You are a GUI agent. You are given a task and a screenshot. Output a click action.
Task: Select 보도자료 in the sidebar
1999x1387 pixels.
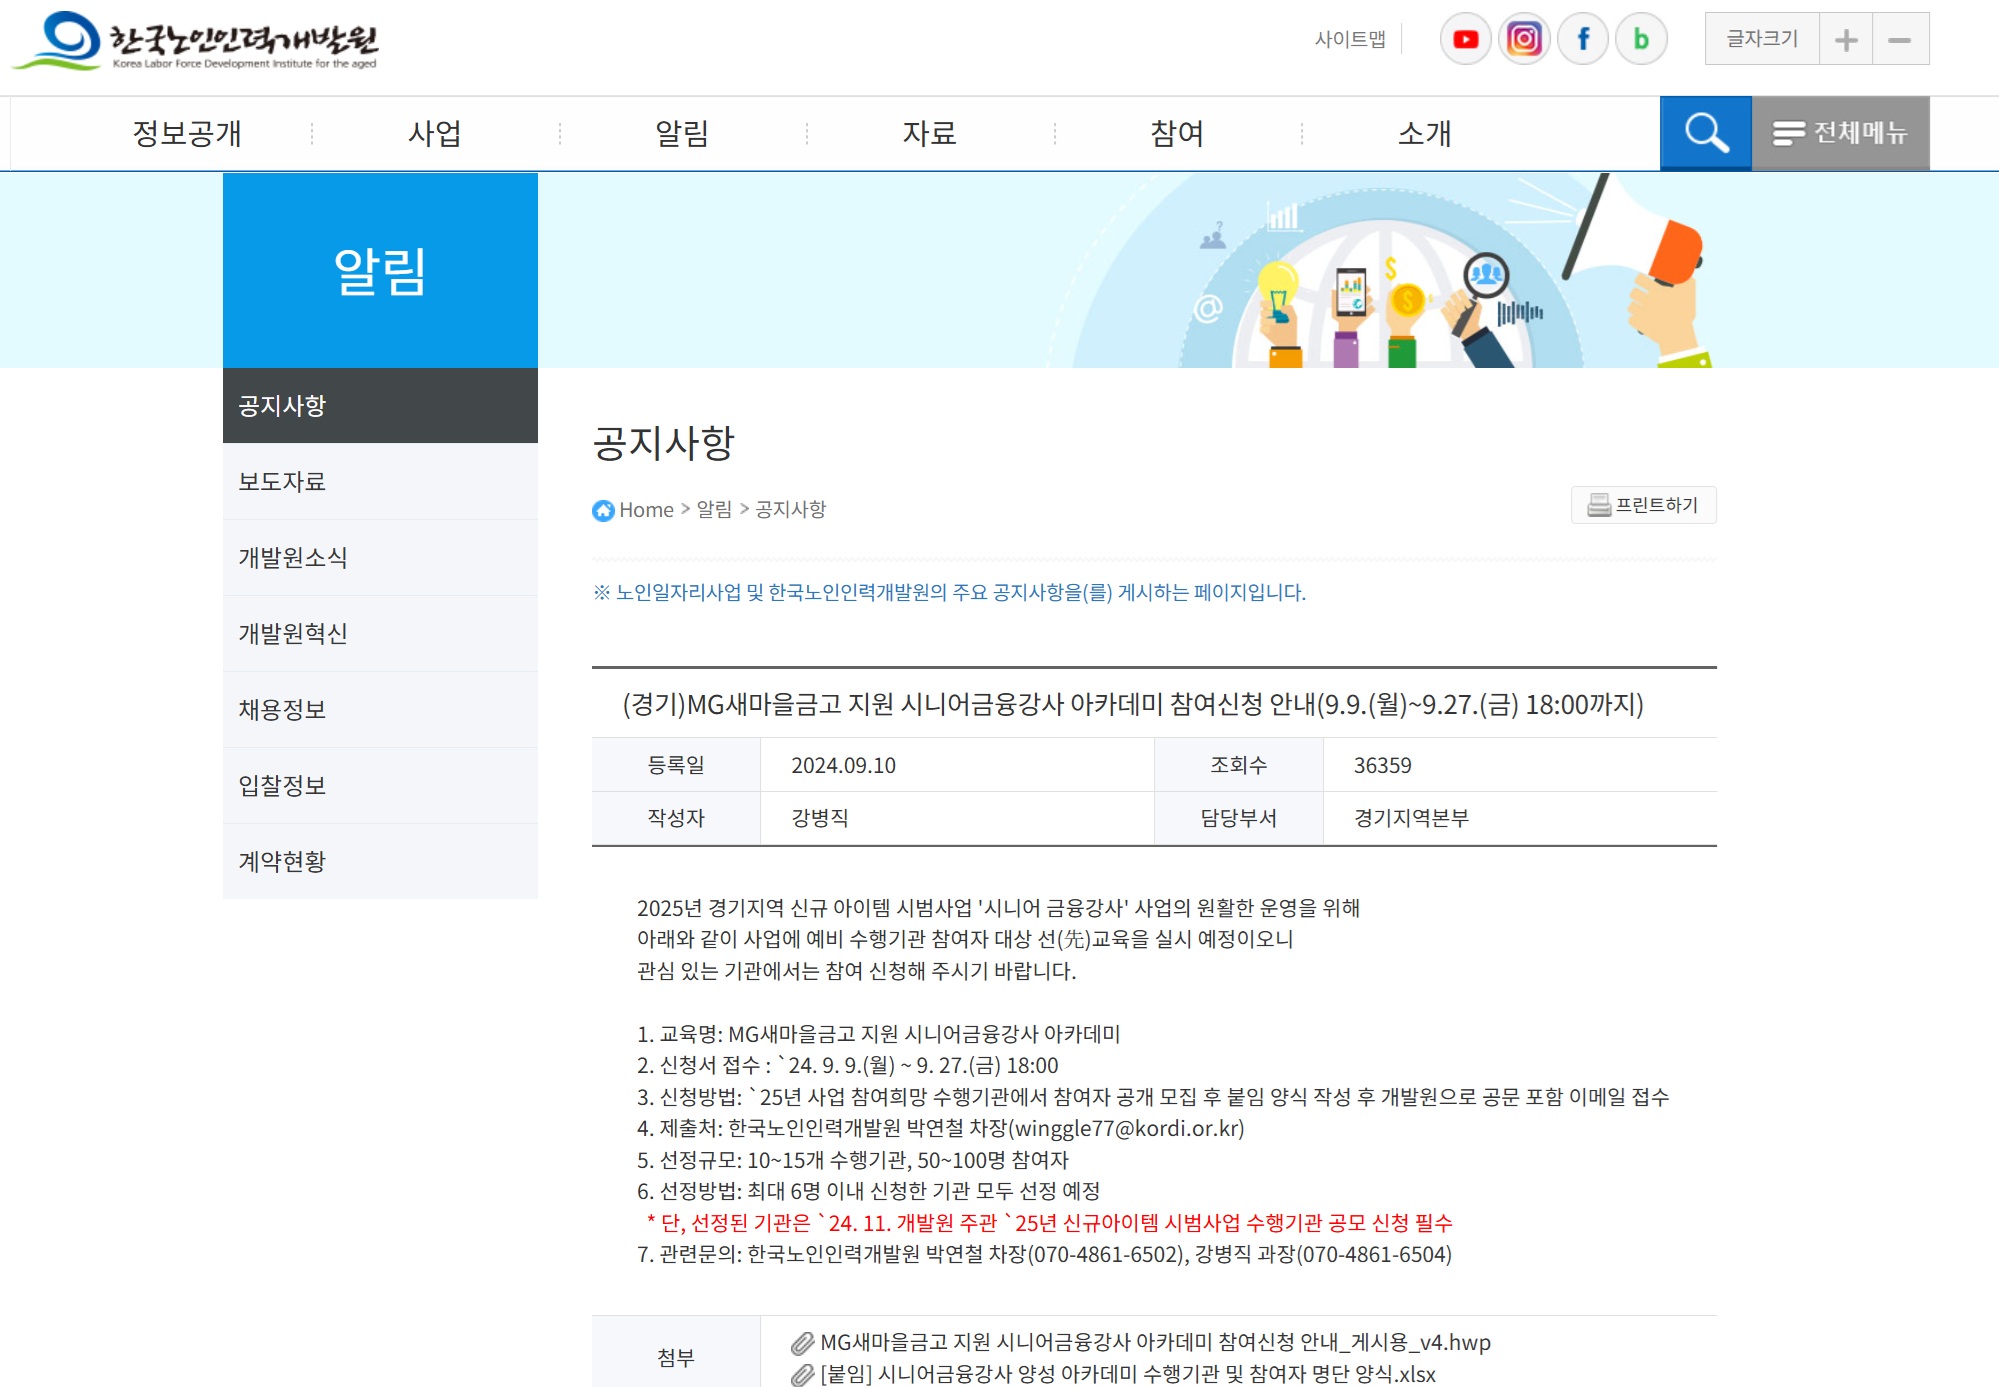click(282, 481)
